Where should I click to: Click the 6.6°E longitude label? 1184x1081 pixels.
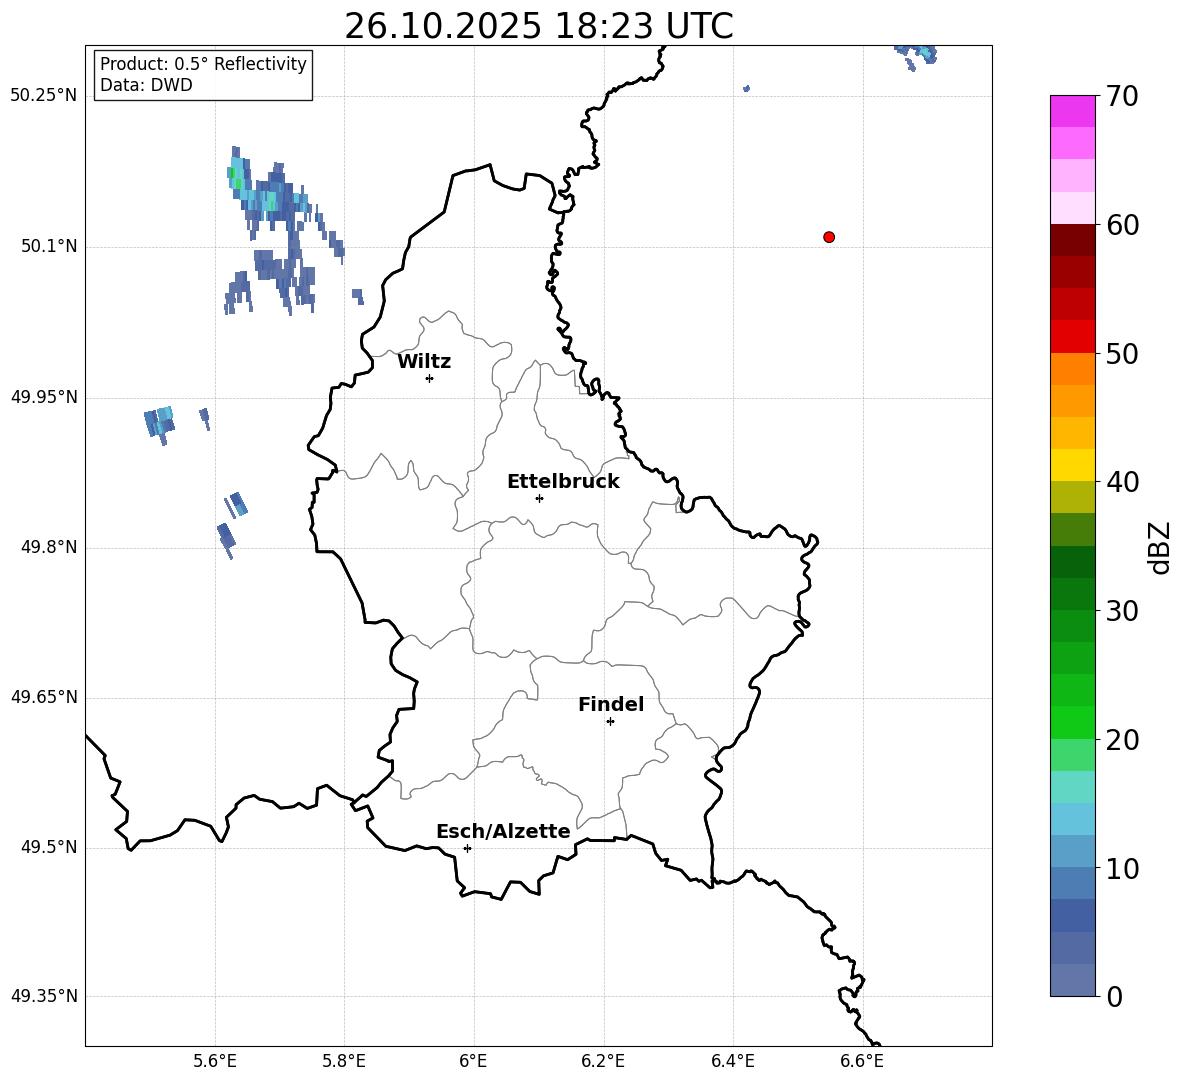pyautogui.click(x=862, y=1061)
